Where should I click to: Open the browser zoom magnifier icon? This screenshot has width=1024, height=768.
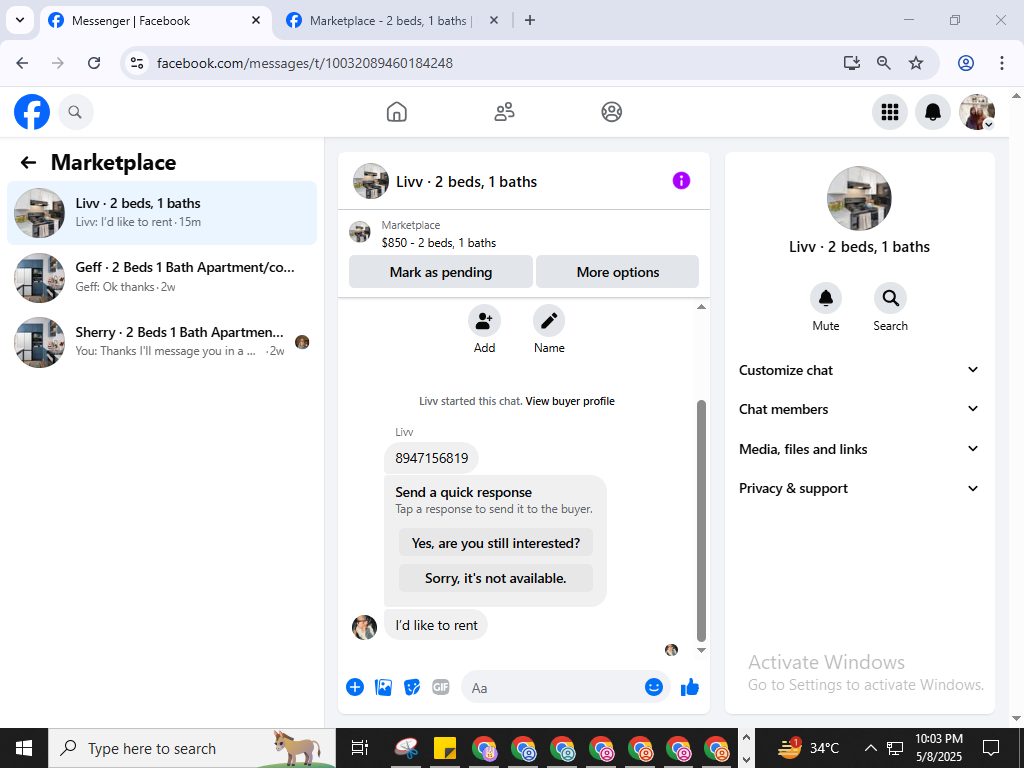(884, 63)
